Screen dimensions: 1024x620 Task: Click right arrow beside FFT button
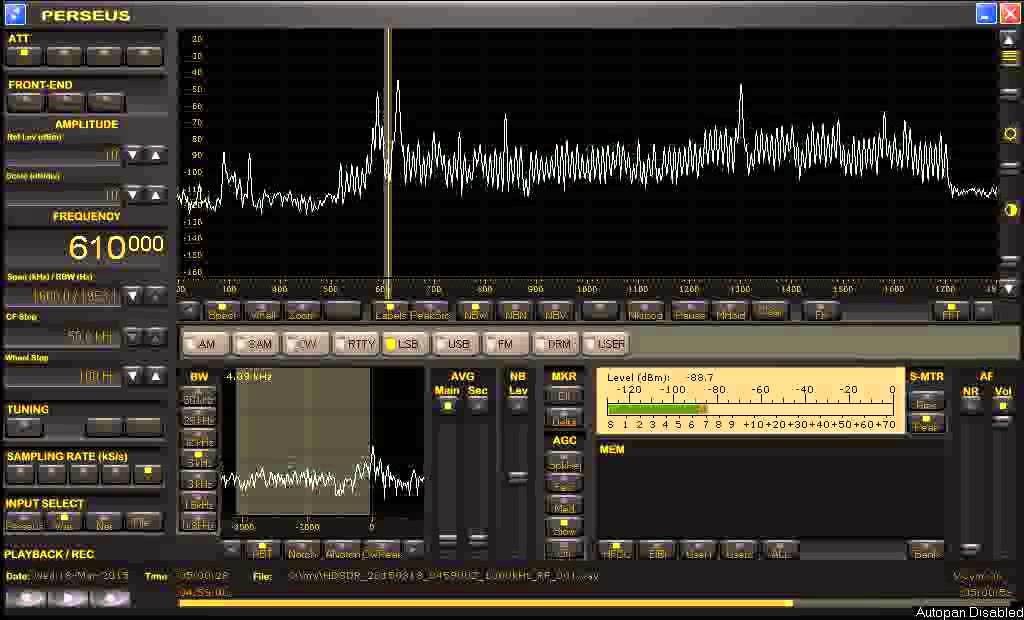tap(984, 311)
